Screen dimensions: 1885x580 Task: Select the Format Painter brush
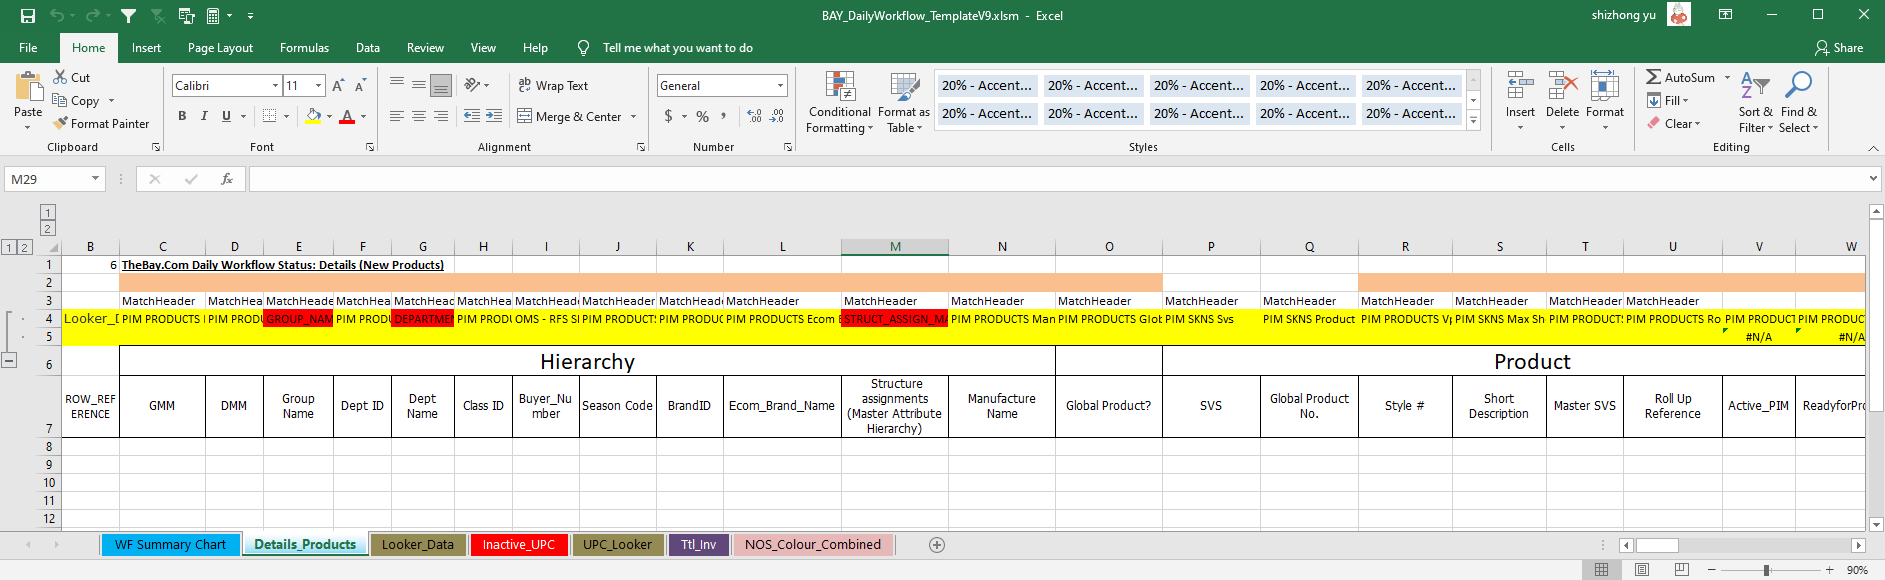pos(101,123)
